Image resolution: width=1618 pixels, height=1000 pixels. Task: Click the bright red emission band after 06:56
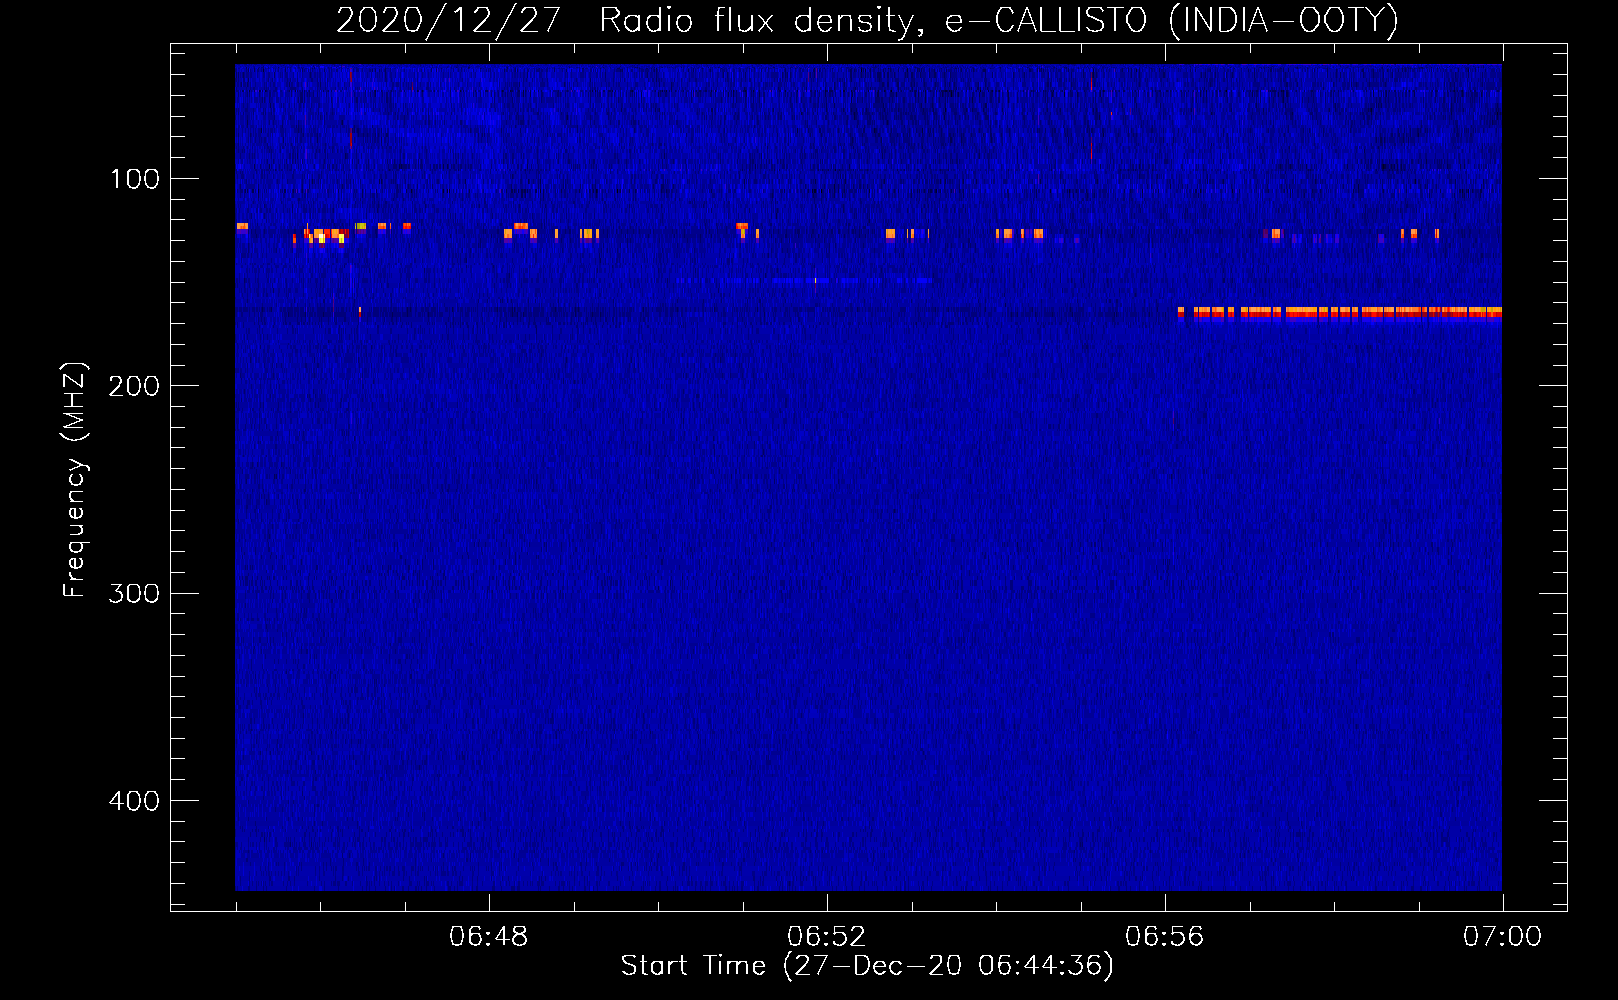click(x=1340, y=313)
